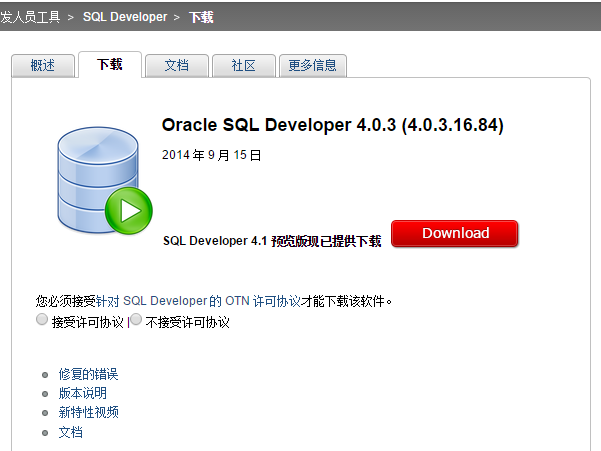Open the 新特性视频 link
The image size is (601, 451).
(x=89, y=413)
